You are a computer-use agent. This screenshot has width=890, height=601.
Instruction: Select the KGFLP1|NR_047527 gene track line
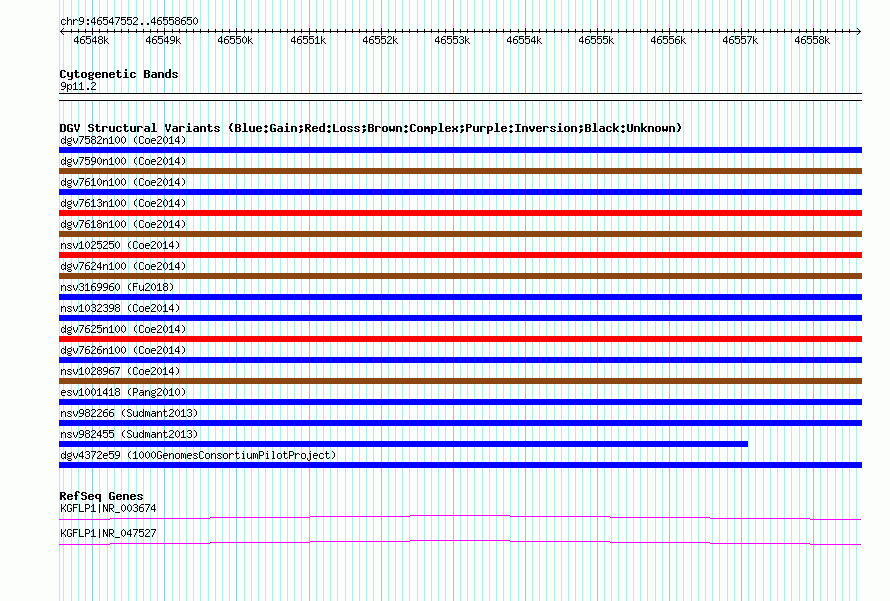tap(460, 543)
